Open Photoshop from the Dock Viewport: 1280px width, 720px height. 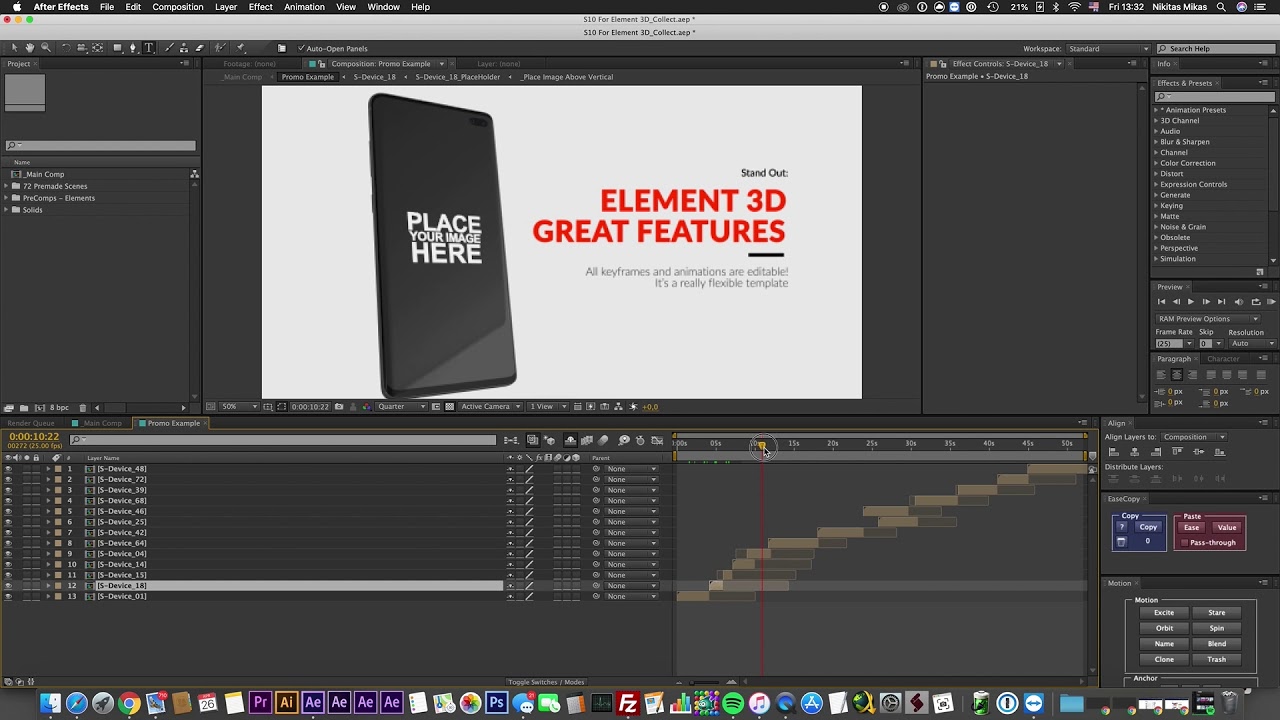click(x=496, y=704)
